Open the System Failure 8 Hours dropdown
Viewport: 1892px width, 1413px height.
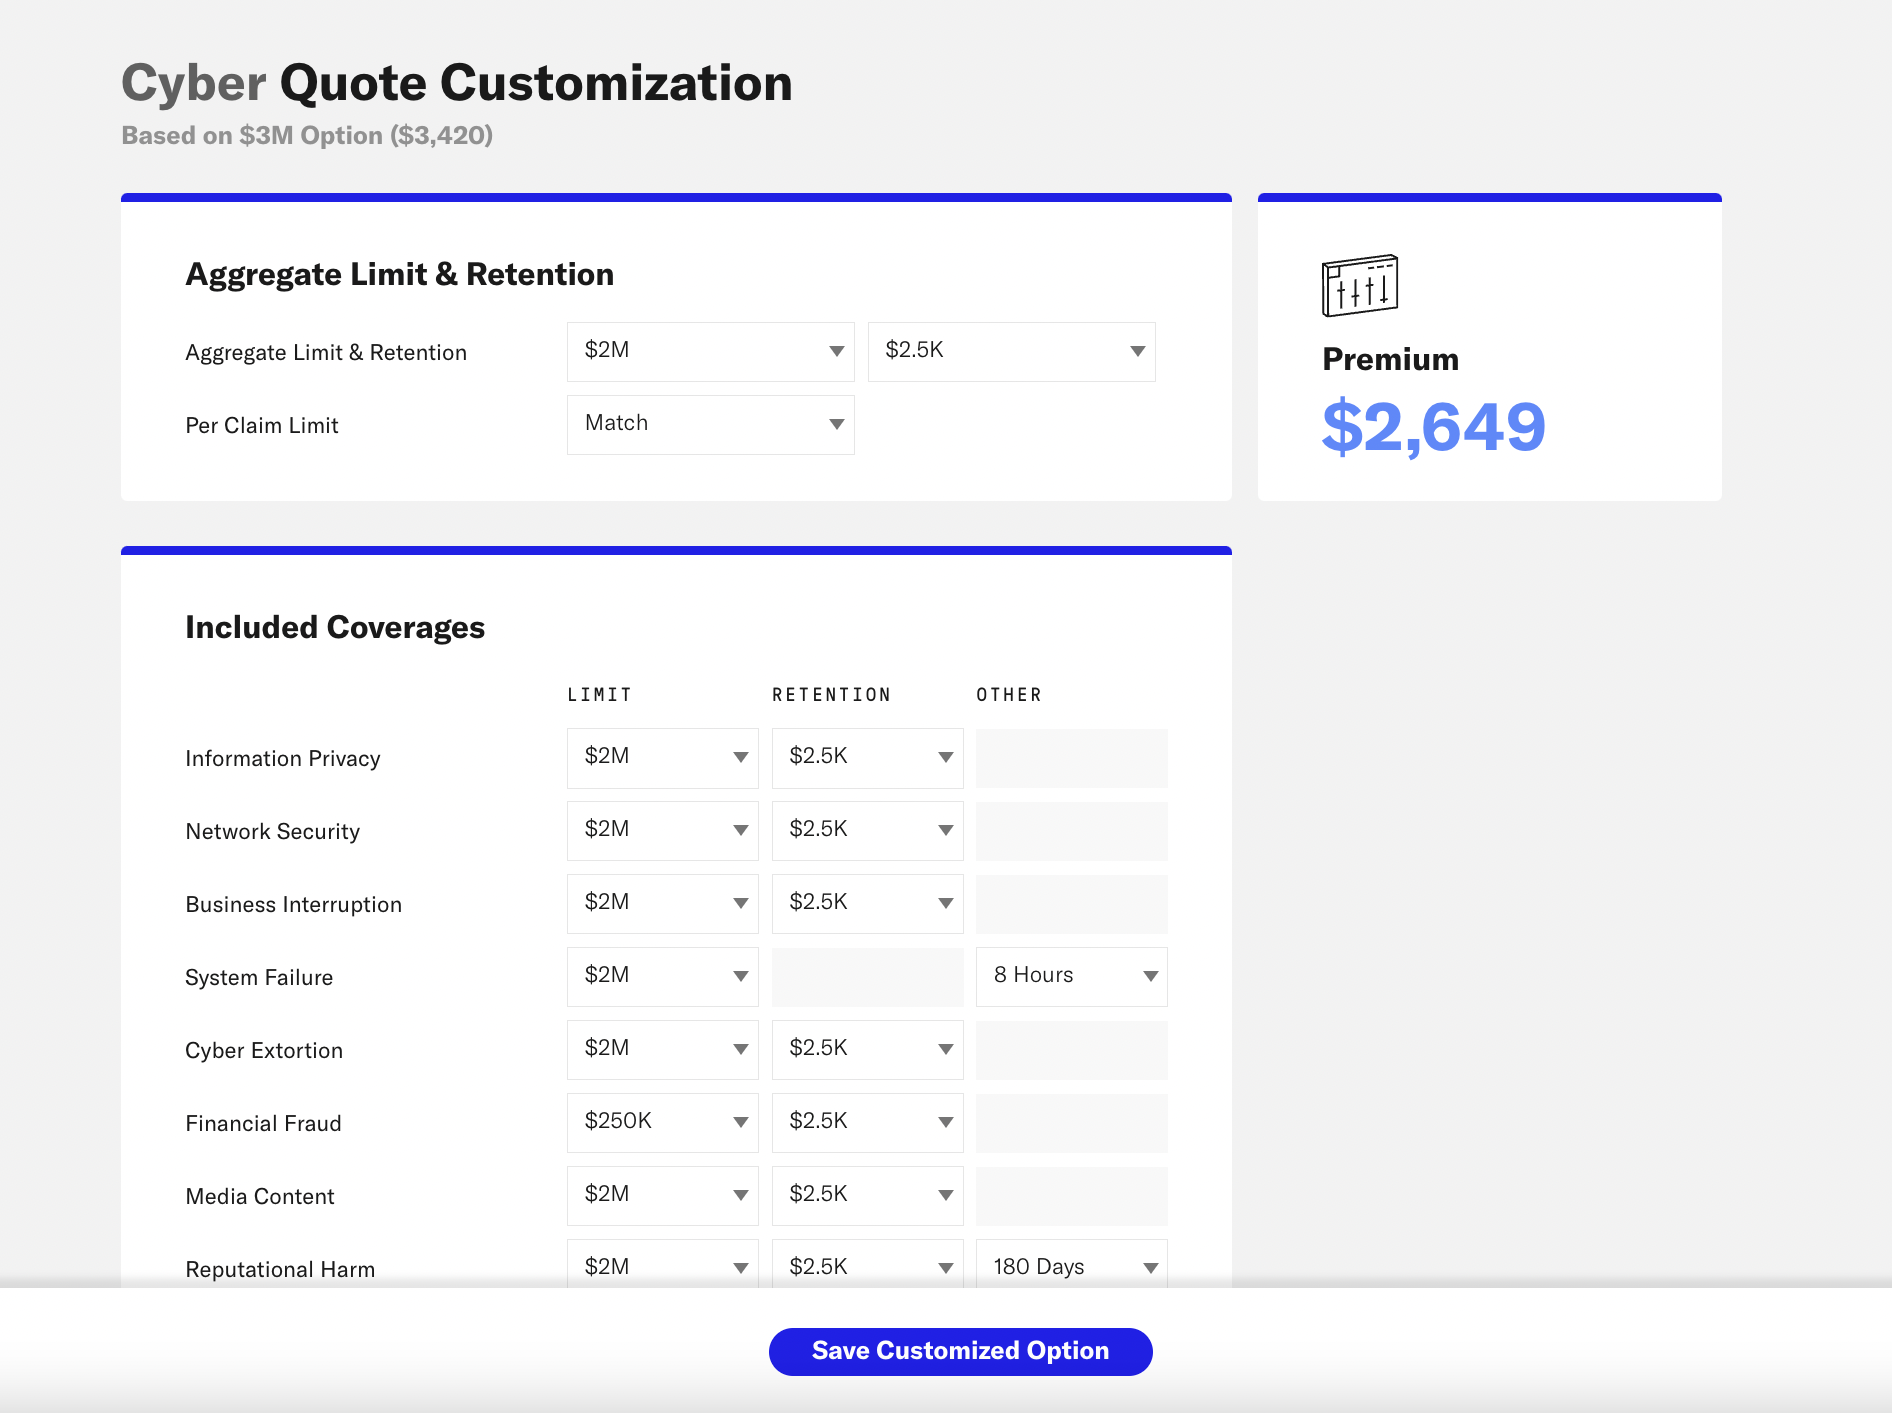pos(1071,976)
